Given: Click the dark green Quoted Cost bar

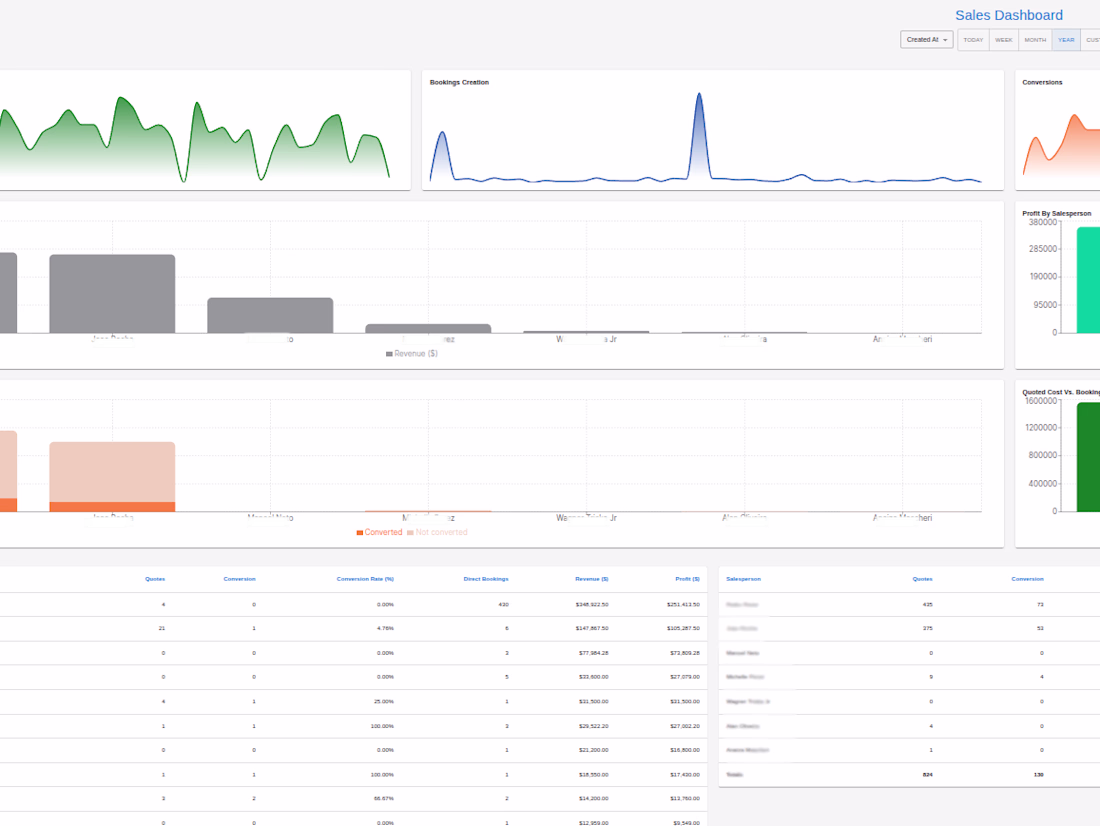Looking at the screenshot, I should [x=1088, y=457].
